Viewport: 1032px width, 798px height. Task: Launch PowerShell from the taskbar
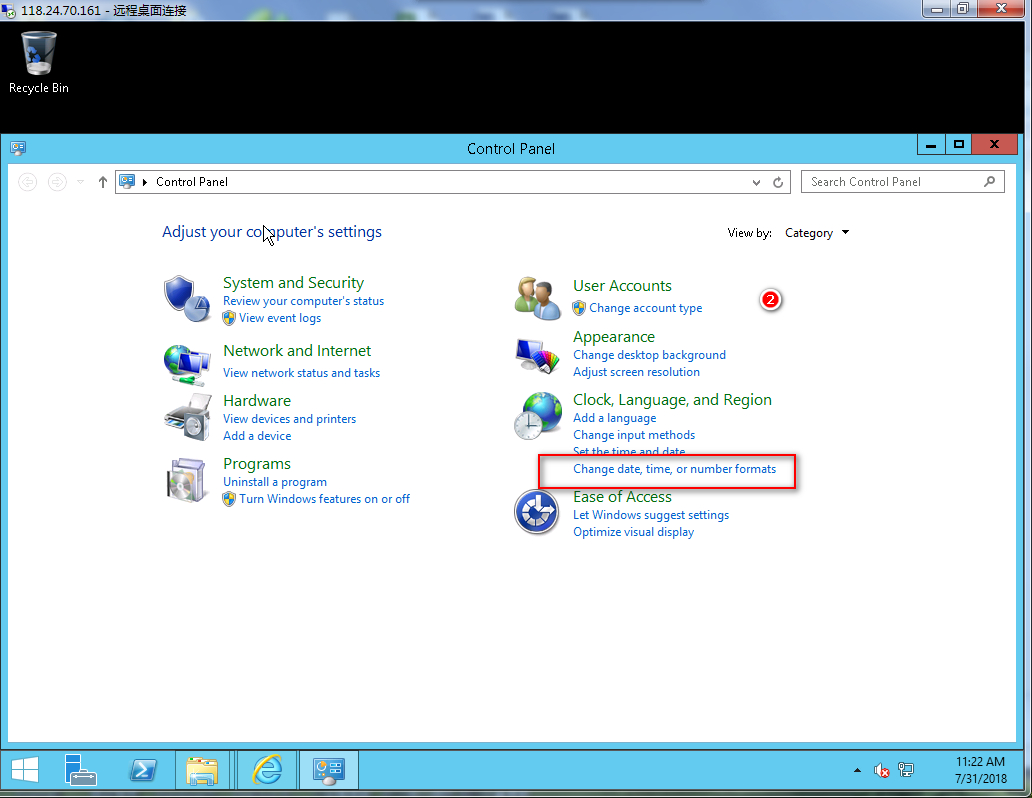click(143, 770)
